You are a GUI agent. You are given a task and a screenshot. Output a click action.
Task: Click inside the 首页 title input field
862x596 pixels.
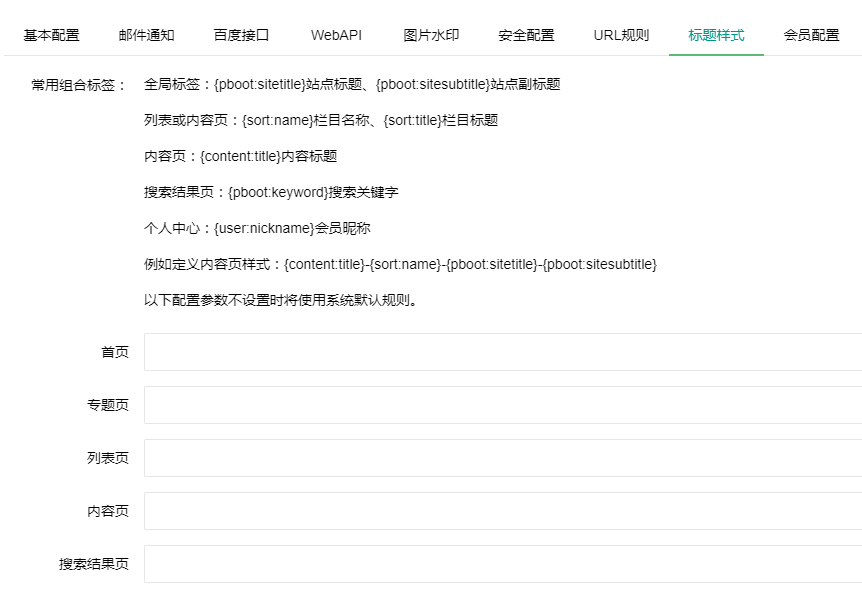coord(450,351)
